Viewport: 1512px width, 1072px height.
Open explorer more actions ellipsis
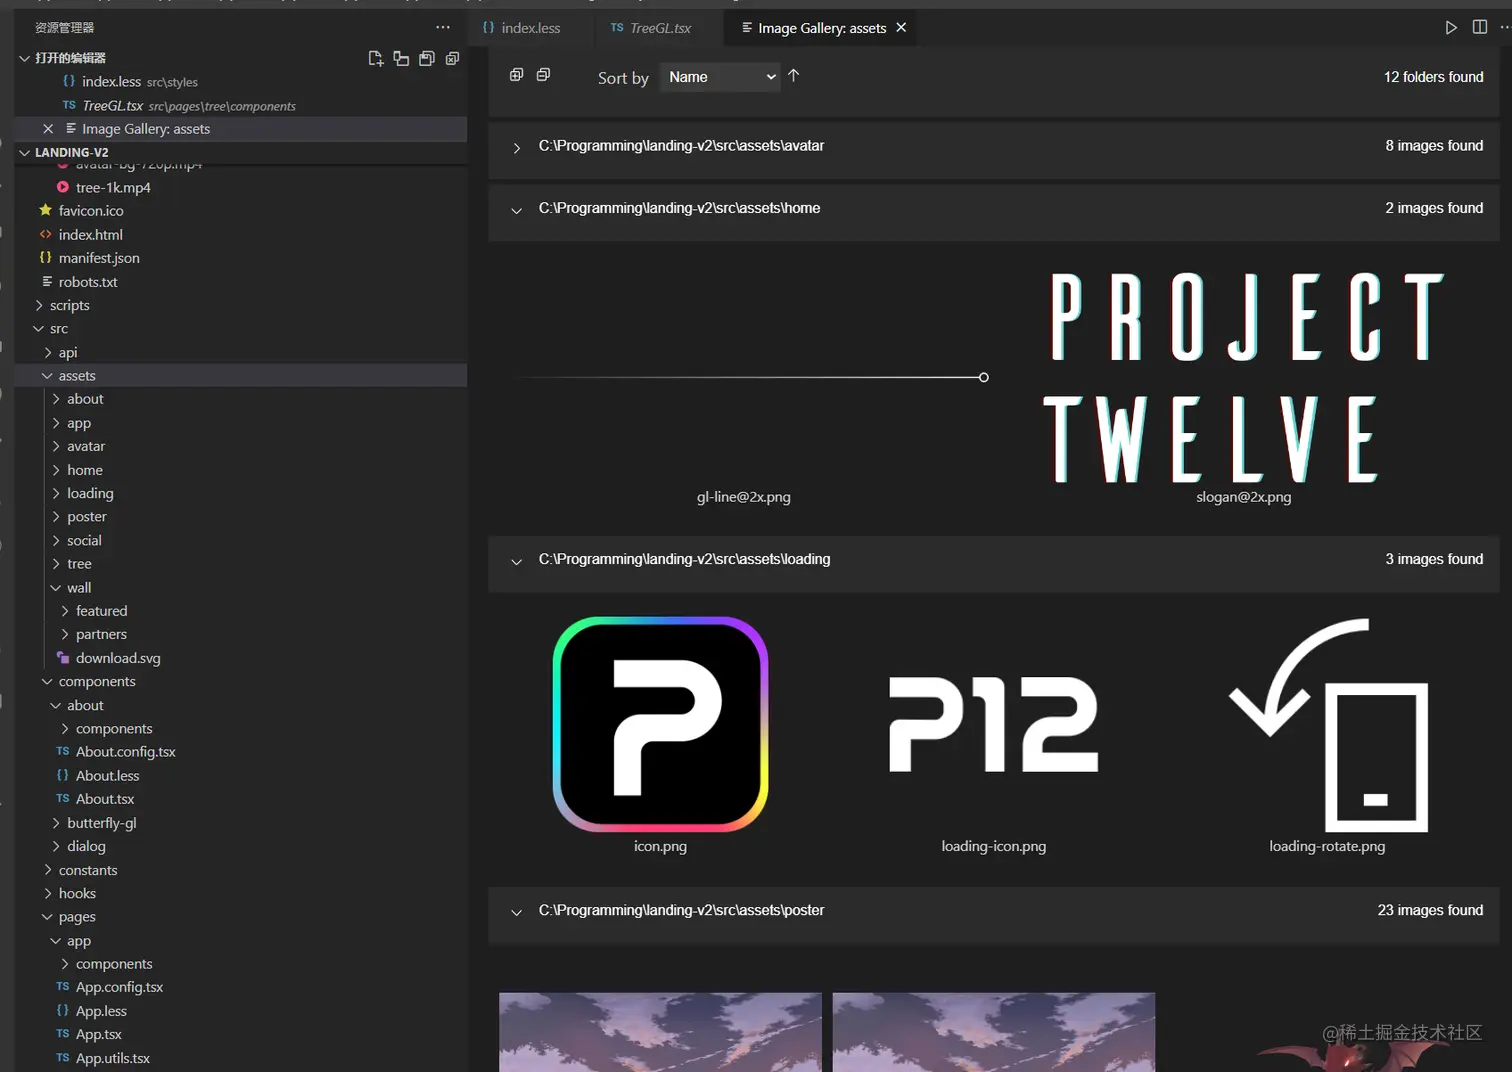(x=443, y=27)
